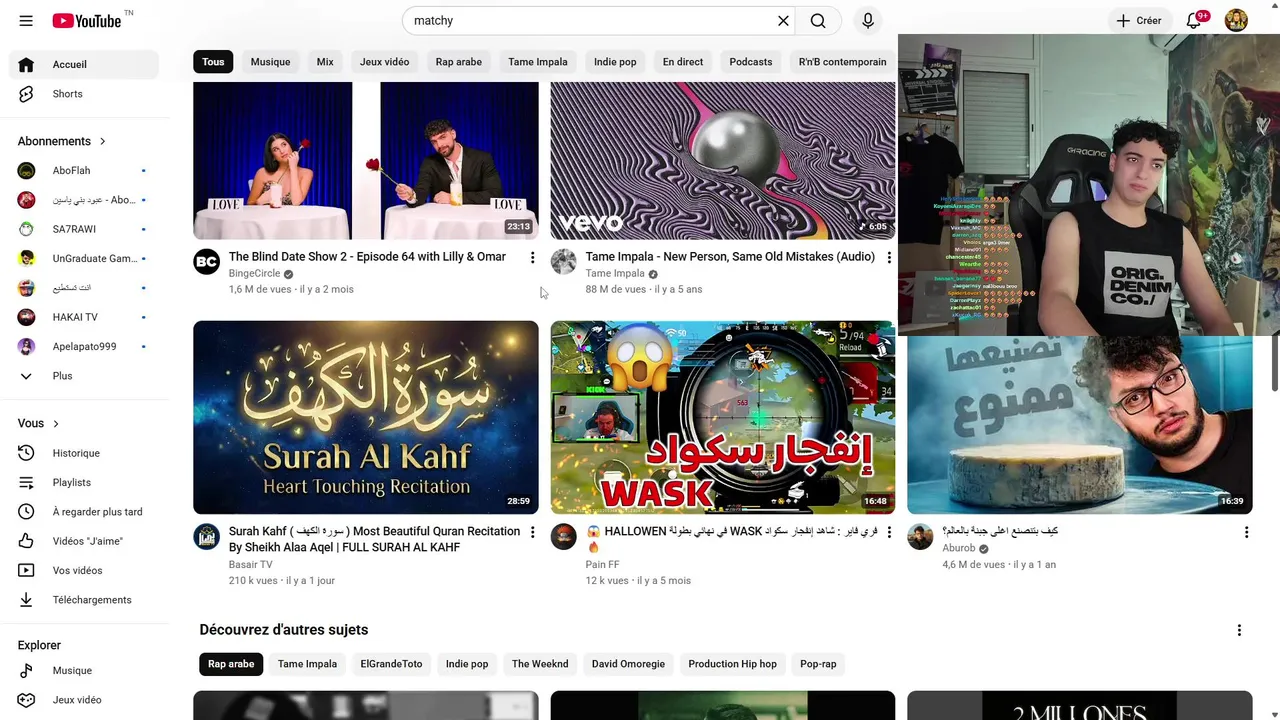This screenshot has height=720, width=1280.
Task: Open options for HALLOWEN WASK video
Action: [889, 532]
